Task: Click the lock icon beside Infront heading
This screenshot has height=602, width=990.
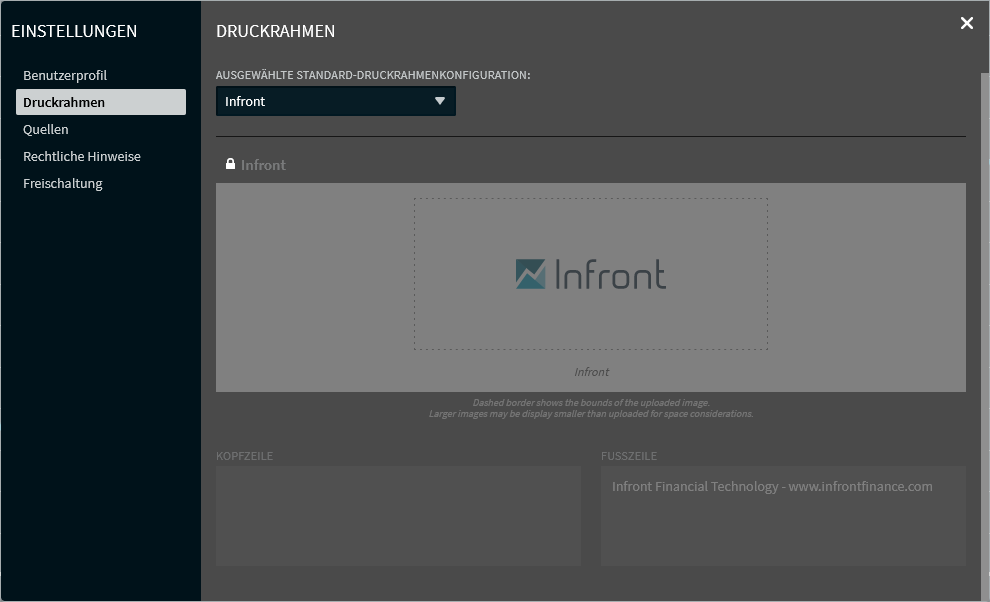Action: (230, 164)
